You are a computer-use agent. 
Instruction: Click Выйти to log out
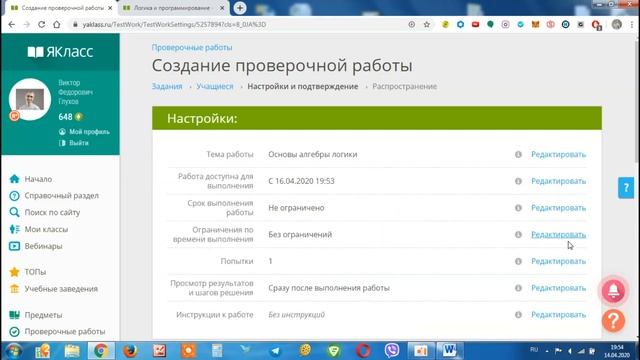[x=79, y=143]
